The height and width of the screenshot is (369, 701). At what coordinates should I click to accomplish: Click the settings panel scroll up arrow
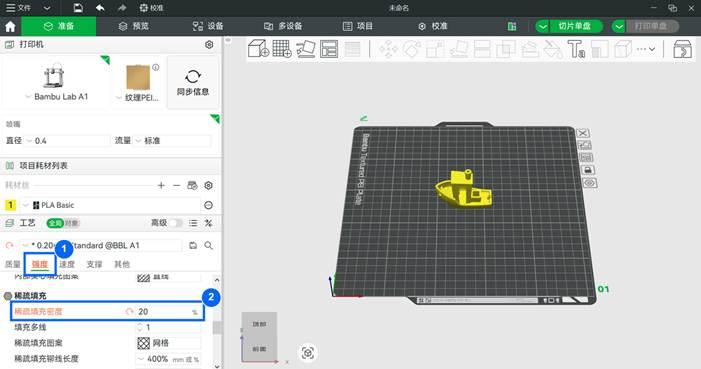point(217,280)
